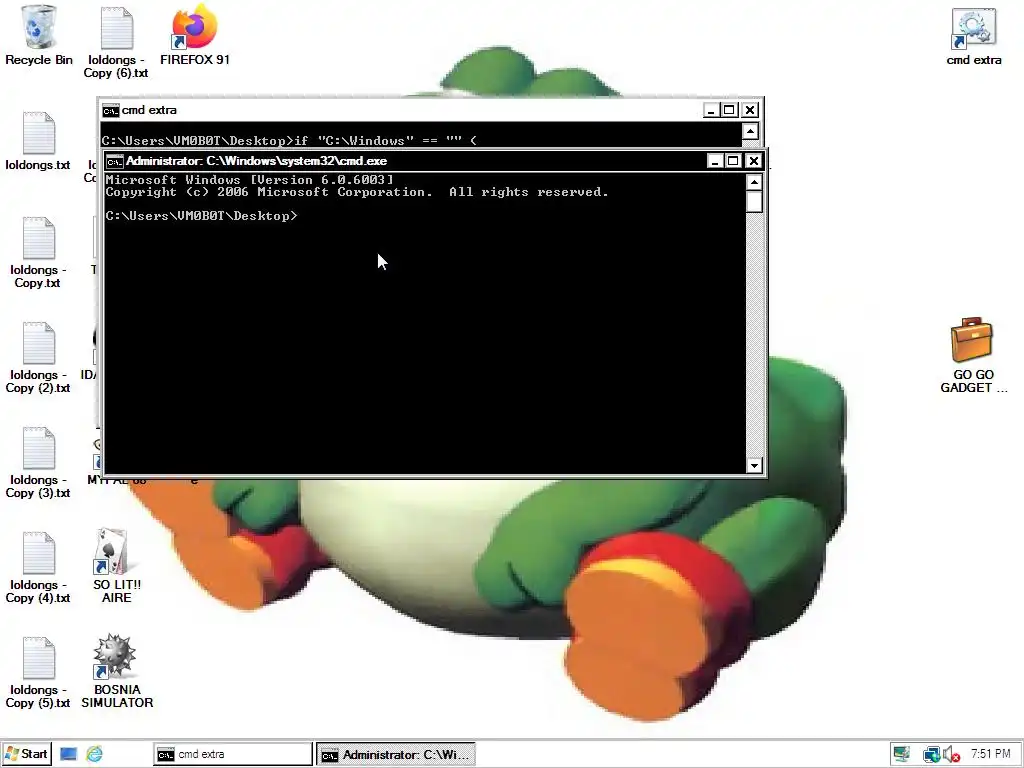
Task: Select loldongs - Copy (2).txt file icon
Action: tap(38, 358)
